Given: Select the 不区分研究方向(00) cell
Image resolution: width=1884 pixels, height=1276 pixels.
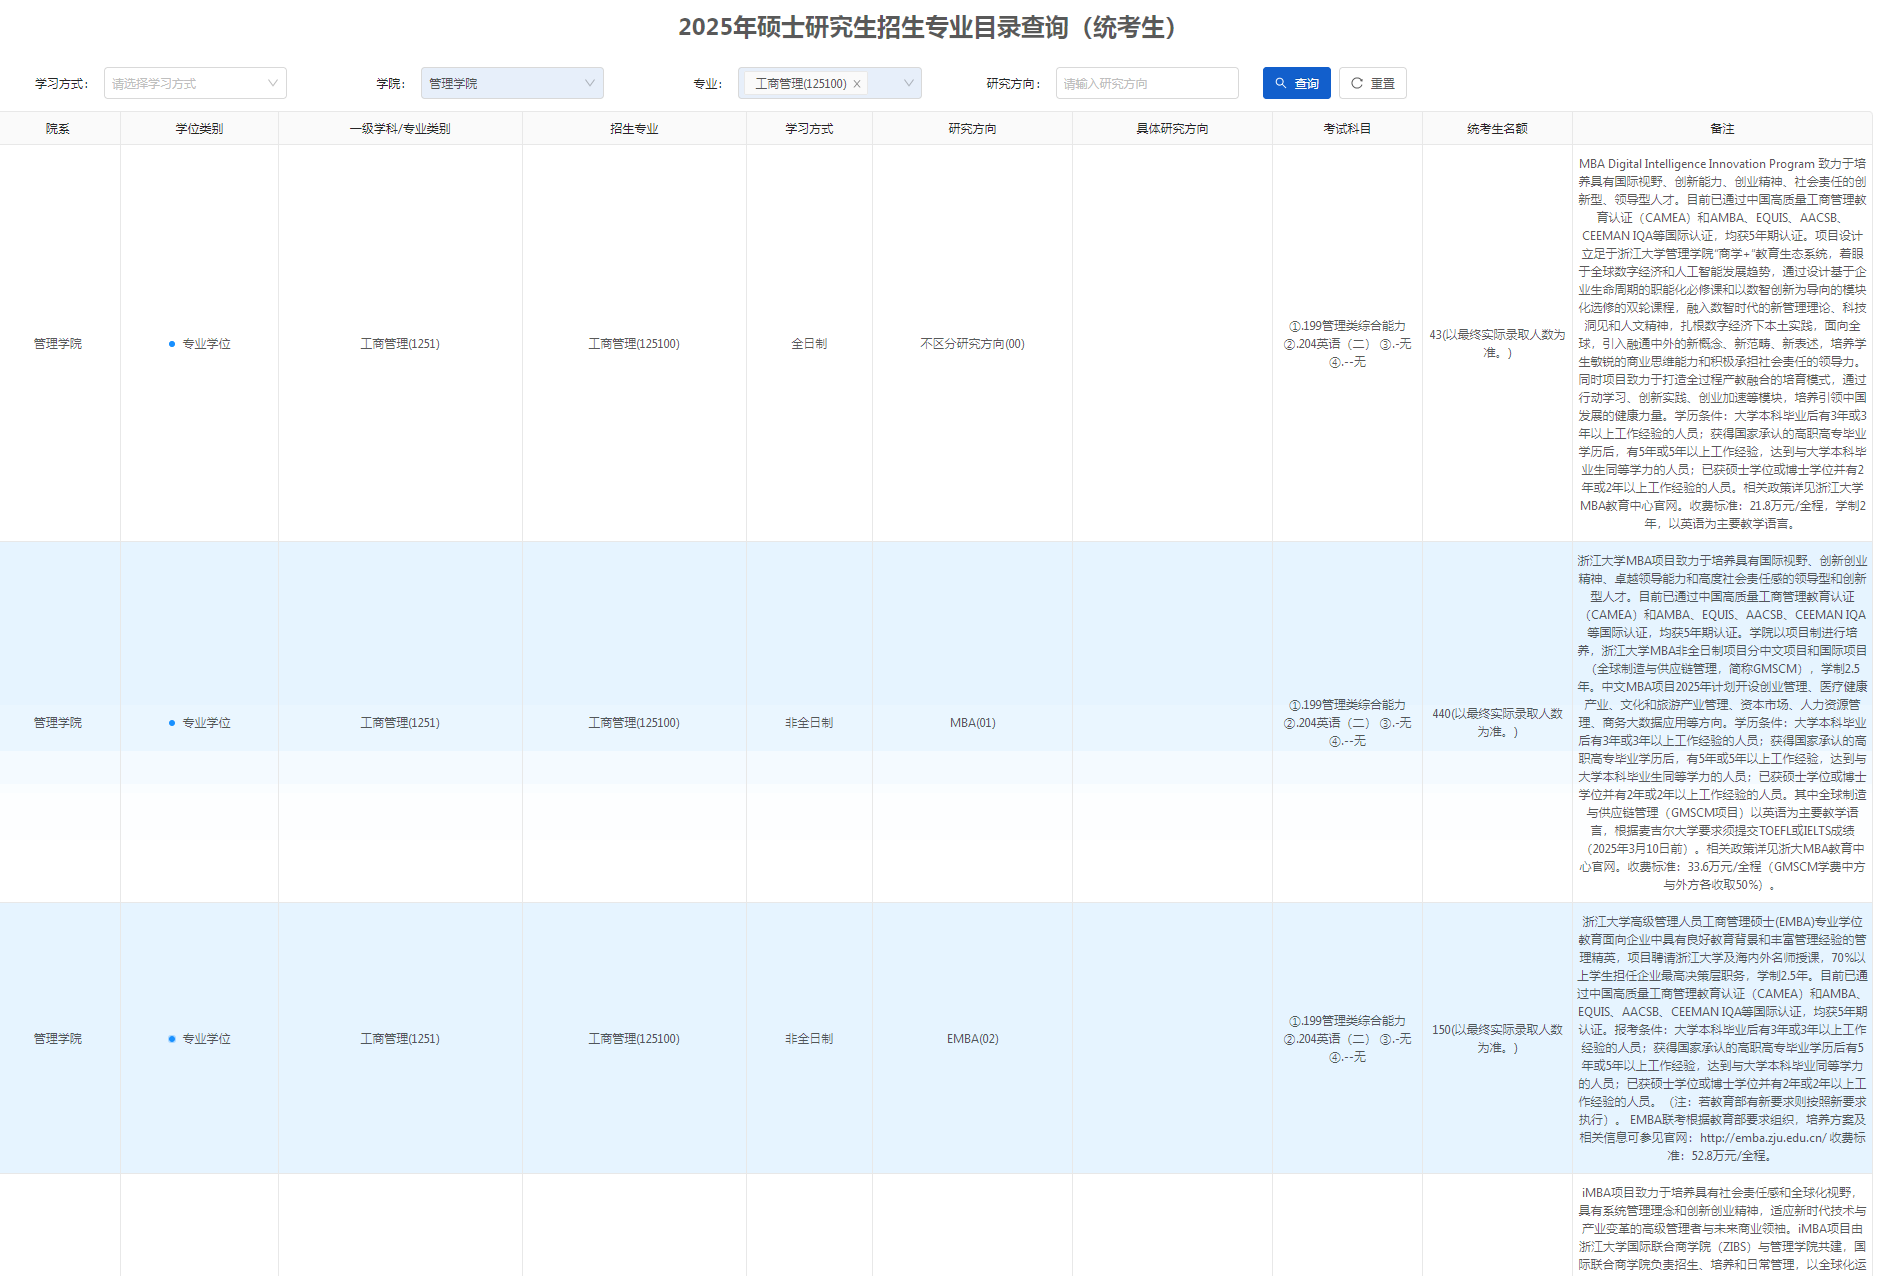Looking at the screenshot, I should tap(972, 344).
